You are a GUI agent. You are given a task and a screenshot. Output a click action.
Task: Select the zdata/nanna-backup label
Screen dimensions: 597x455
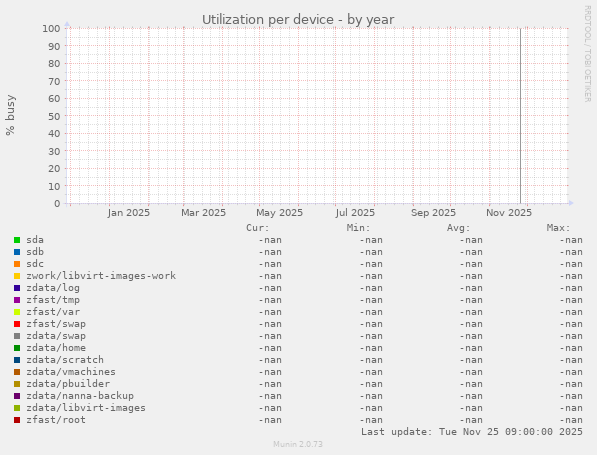pyautogui.click(x=80, y=396)
